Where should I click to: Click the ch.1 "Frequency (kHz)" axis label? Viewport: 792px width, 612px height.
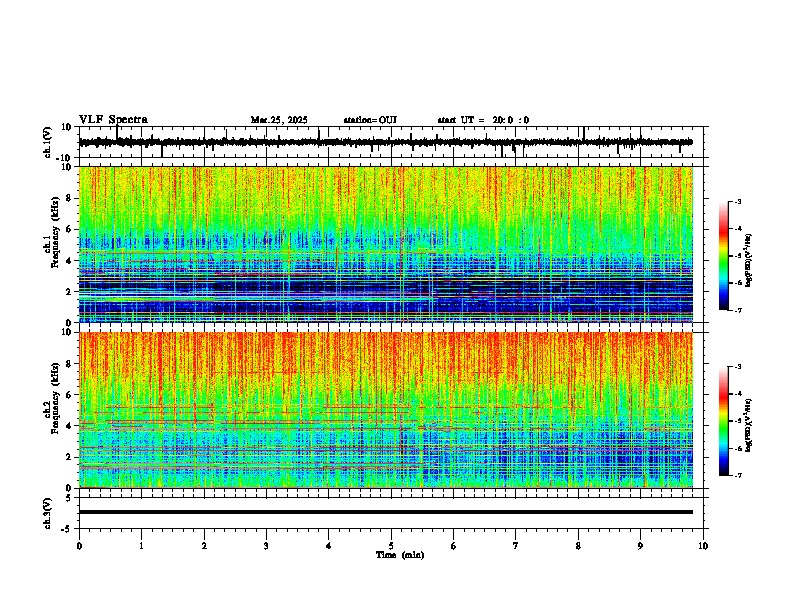tap(55, 233)
